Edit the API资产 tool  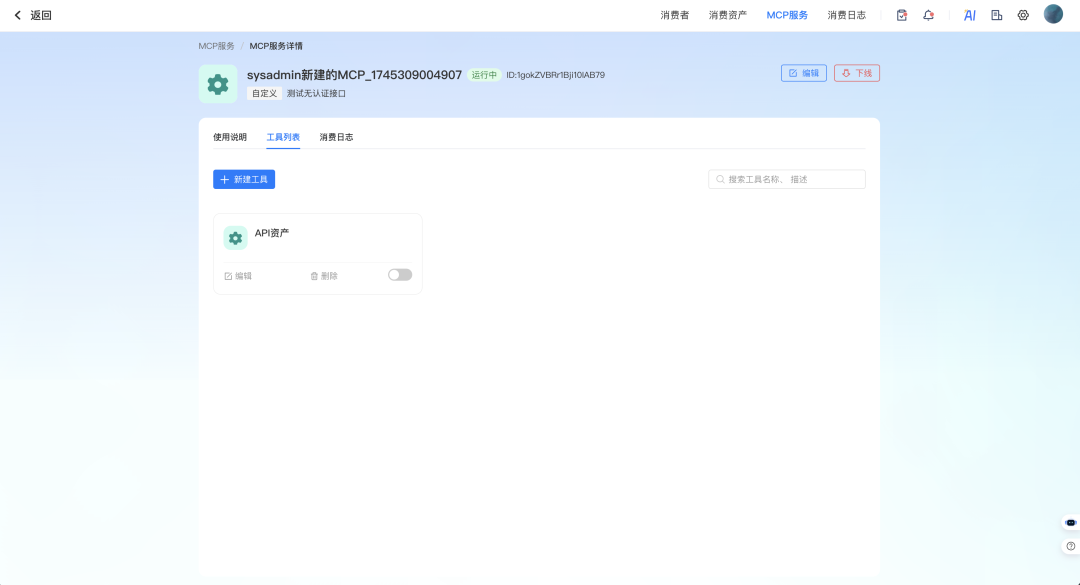pyautogui.click(x=238, y=276)
